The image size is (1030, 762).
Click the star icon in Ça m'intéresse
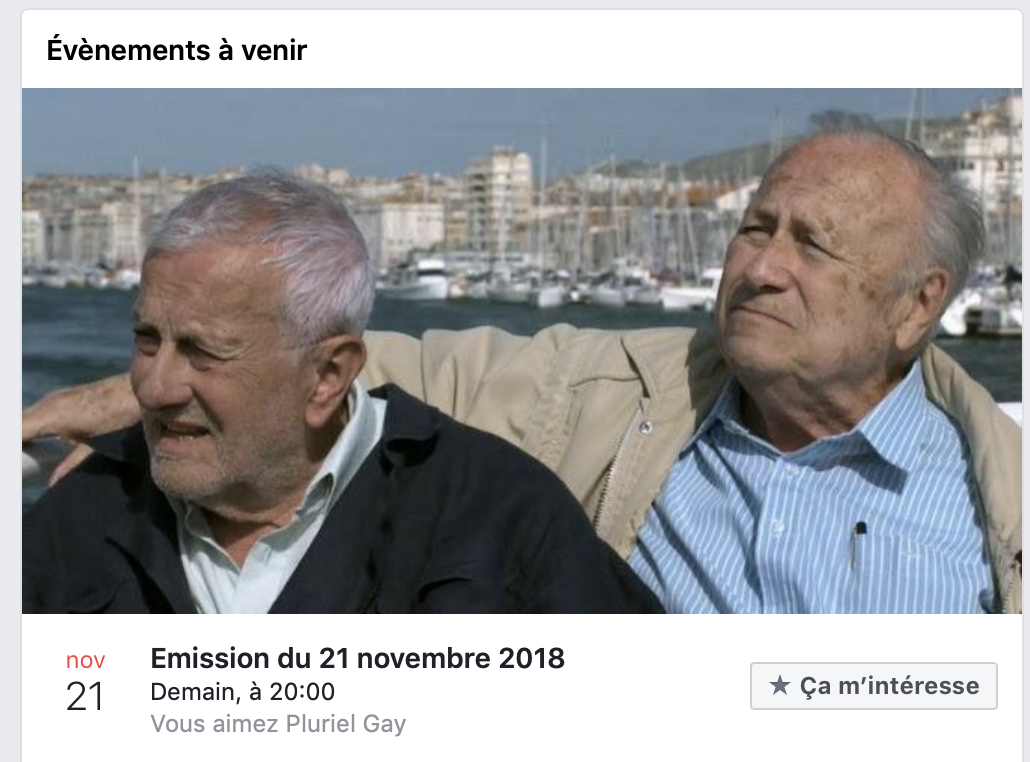[x=779, y=685]
